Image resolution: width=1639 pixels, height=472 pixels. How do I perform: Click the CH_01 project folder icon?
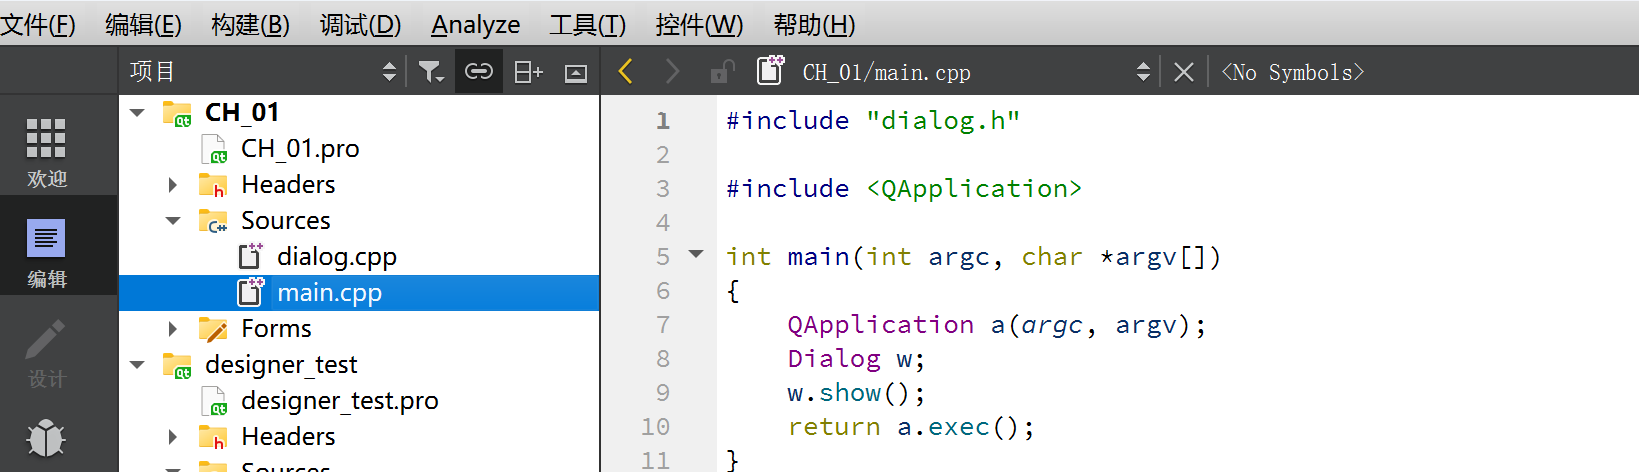[177, 114]
